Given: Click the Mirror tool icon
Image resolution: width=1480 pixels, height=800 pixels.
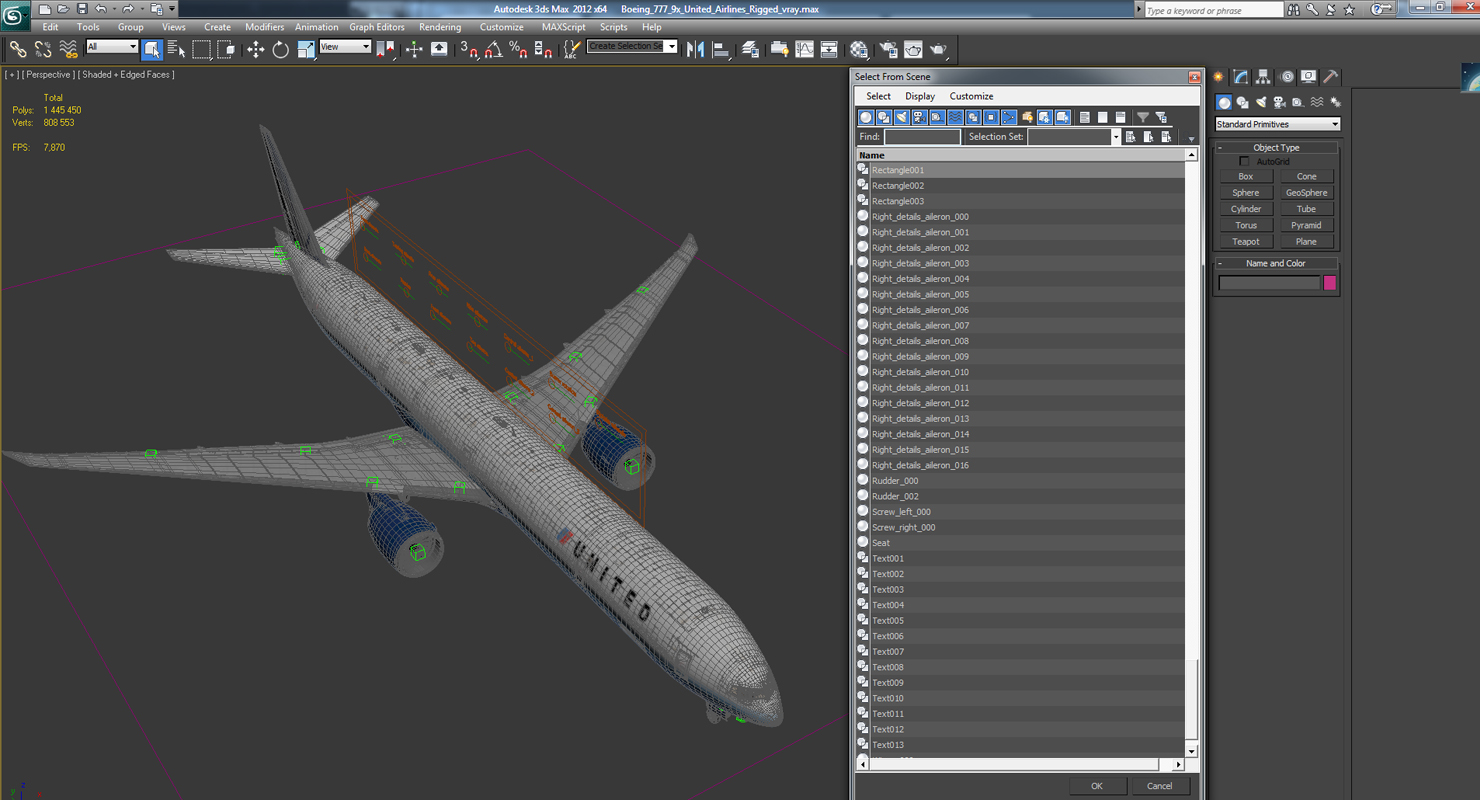Looking at the screenshot, I should 696,49.
